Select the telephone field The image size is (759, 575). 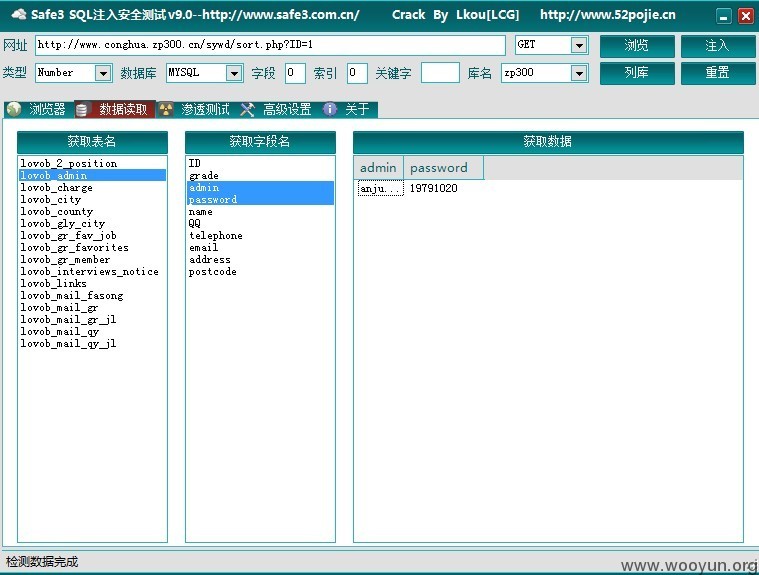(x=260, y=235)
